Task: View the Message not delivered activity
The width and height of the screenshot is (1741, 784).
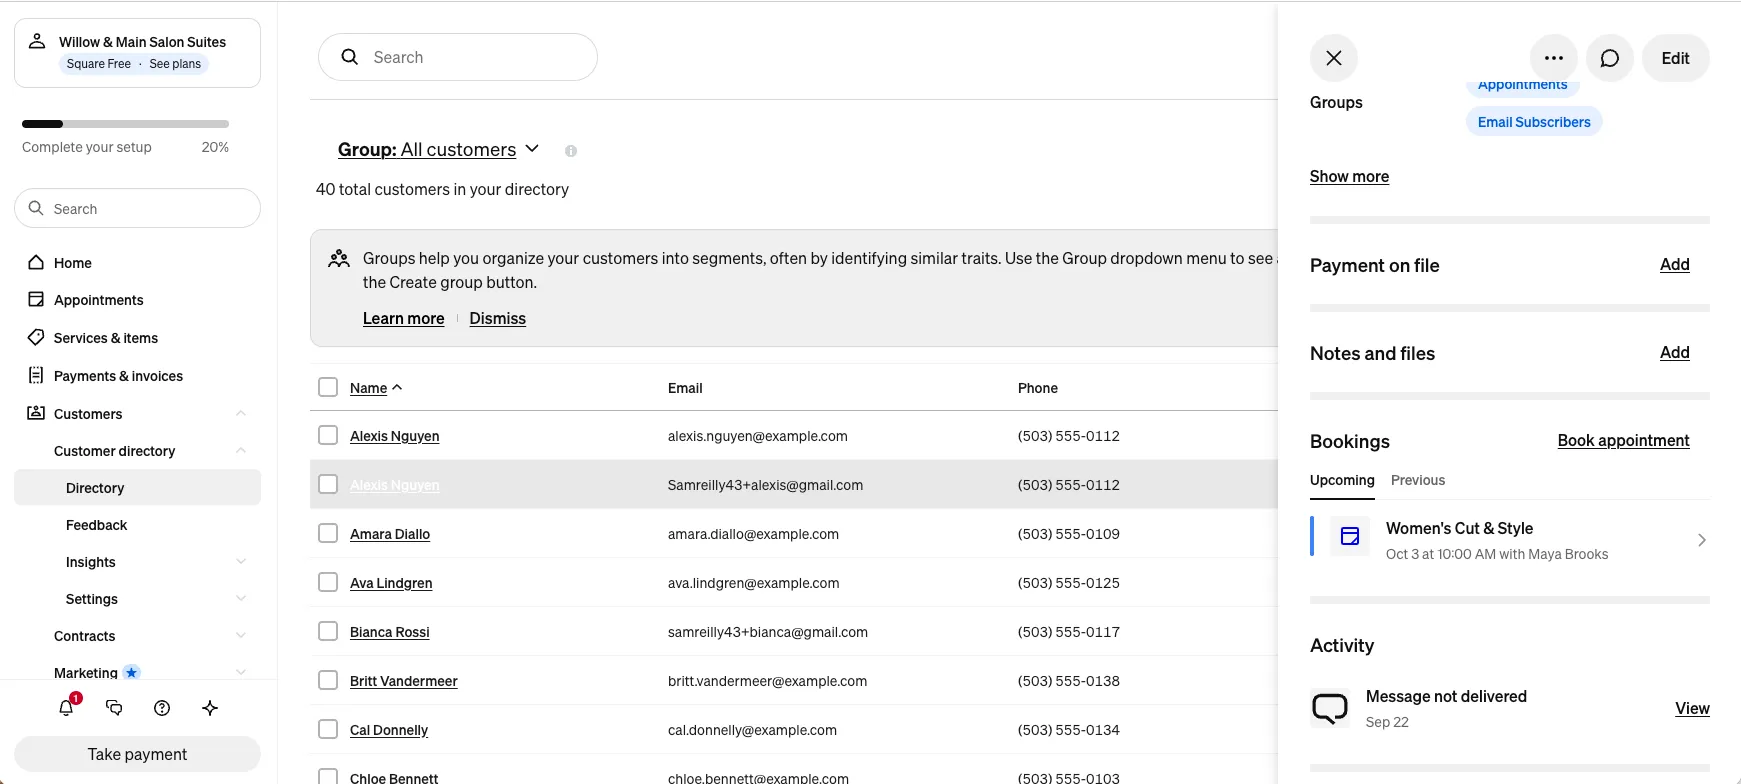Action: point(1692,708)
